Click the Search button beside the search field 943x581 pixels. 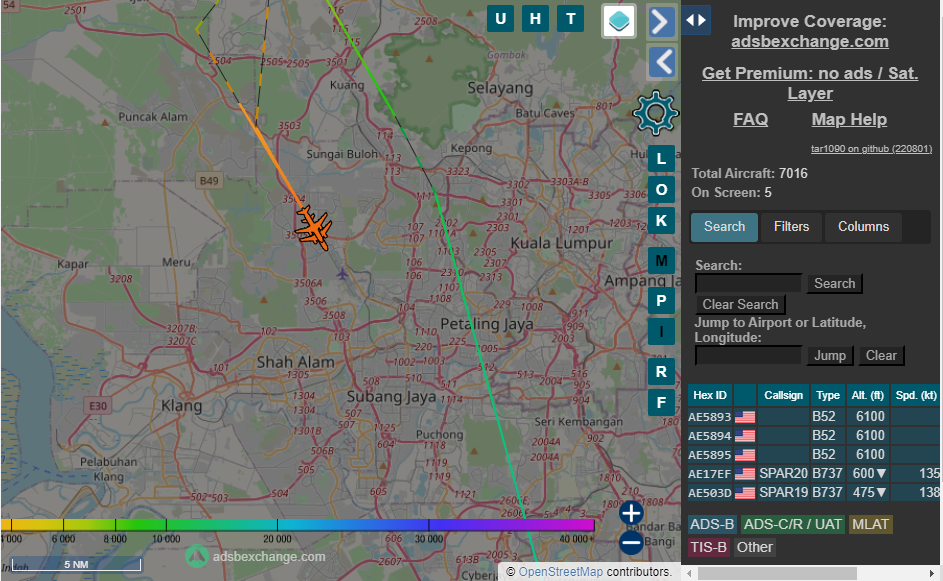pyautogui.click(x=835, y=283)
